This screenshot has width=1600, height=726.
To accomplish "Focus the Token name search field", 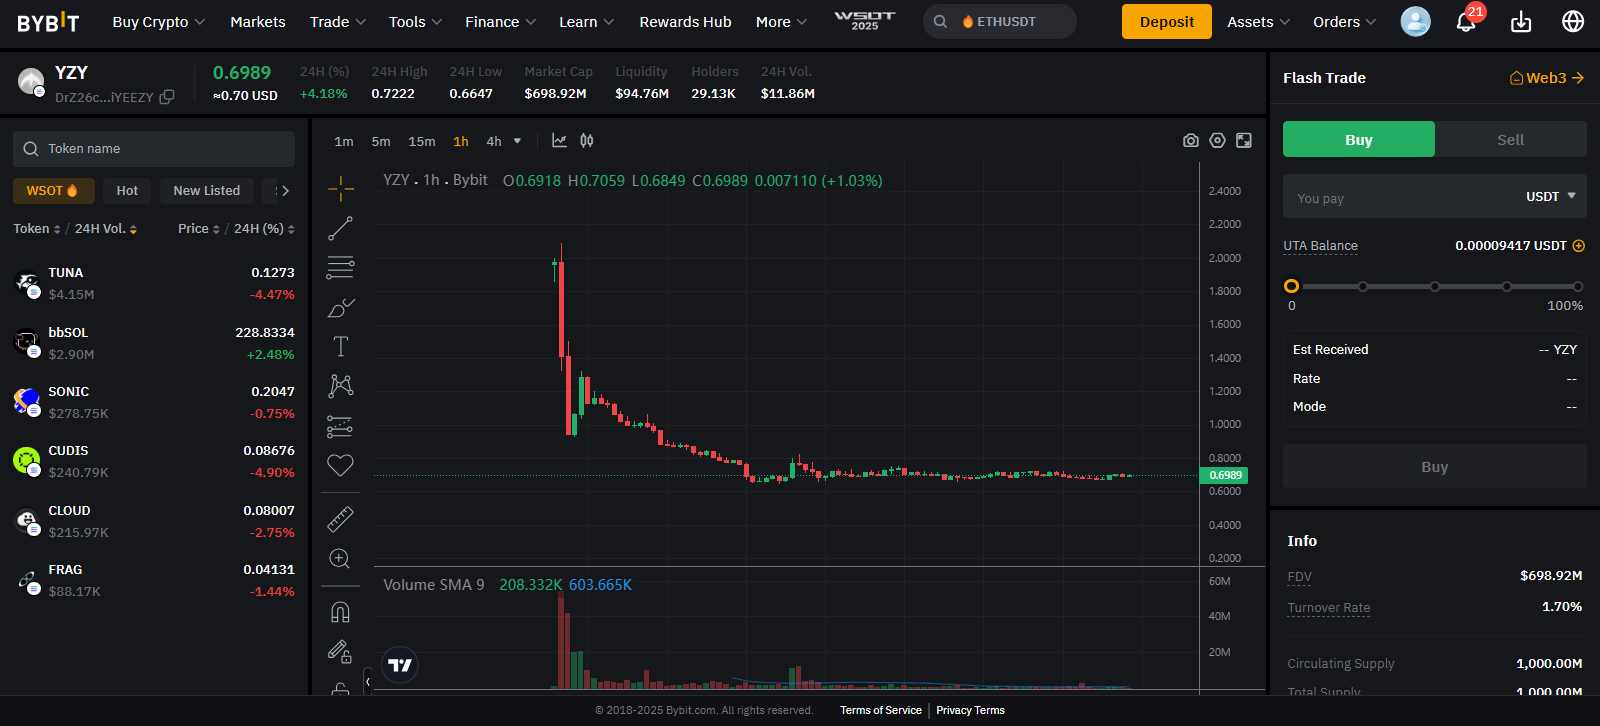I will pyautogui.click(x=154, y=149).
